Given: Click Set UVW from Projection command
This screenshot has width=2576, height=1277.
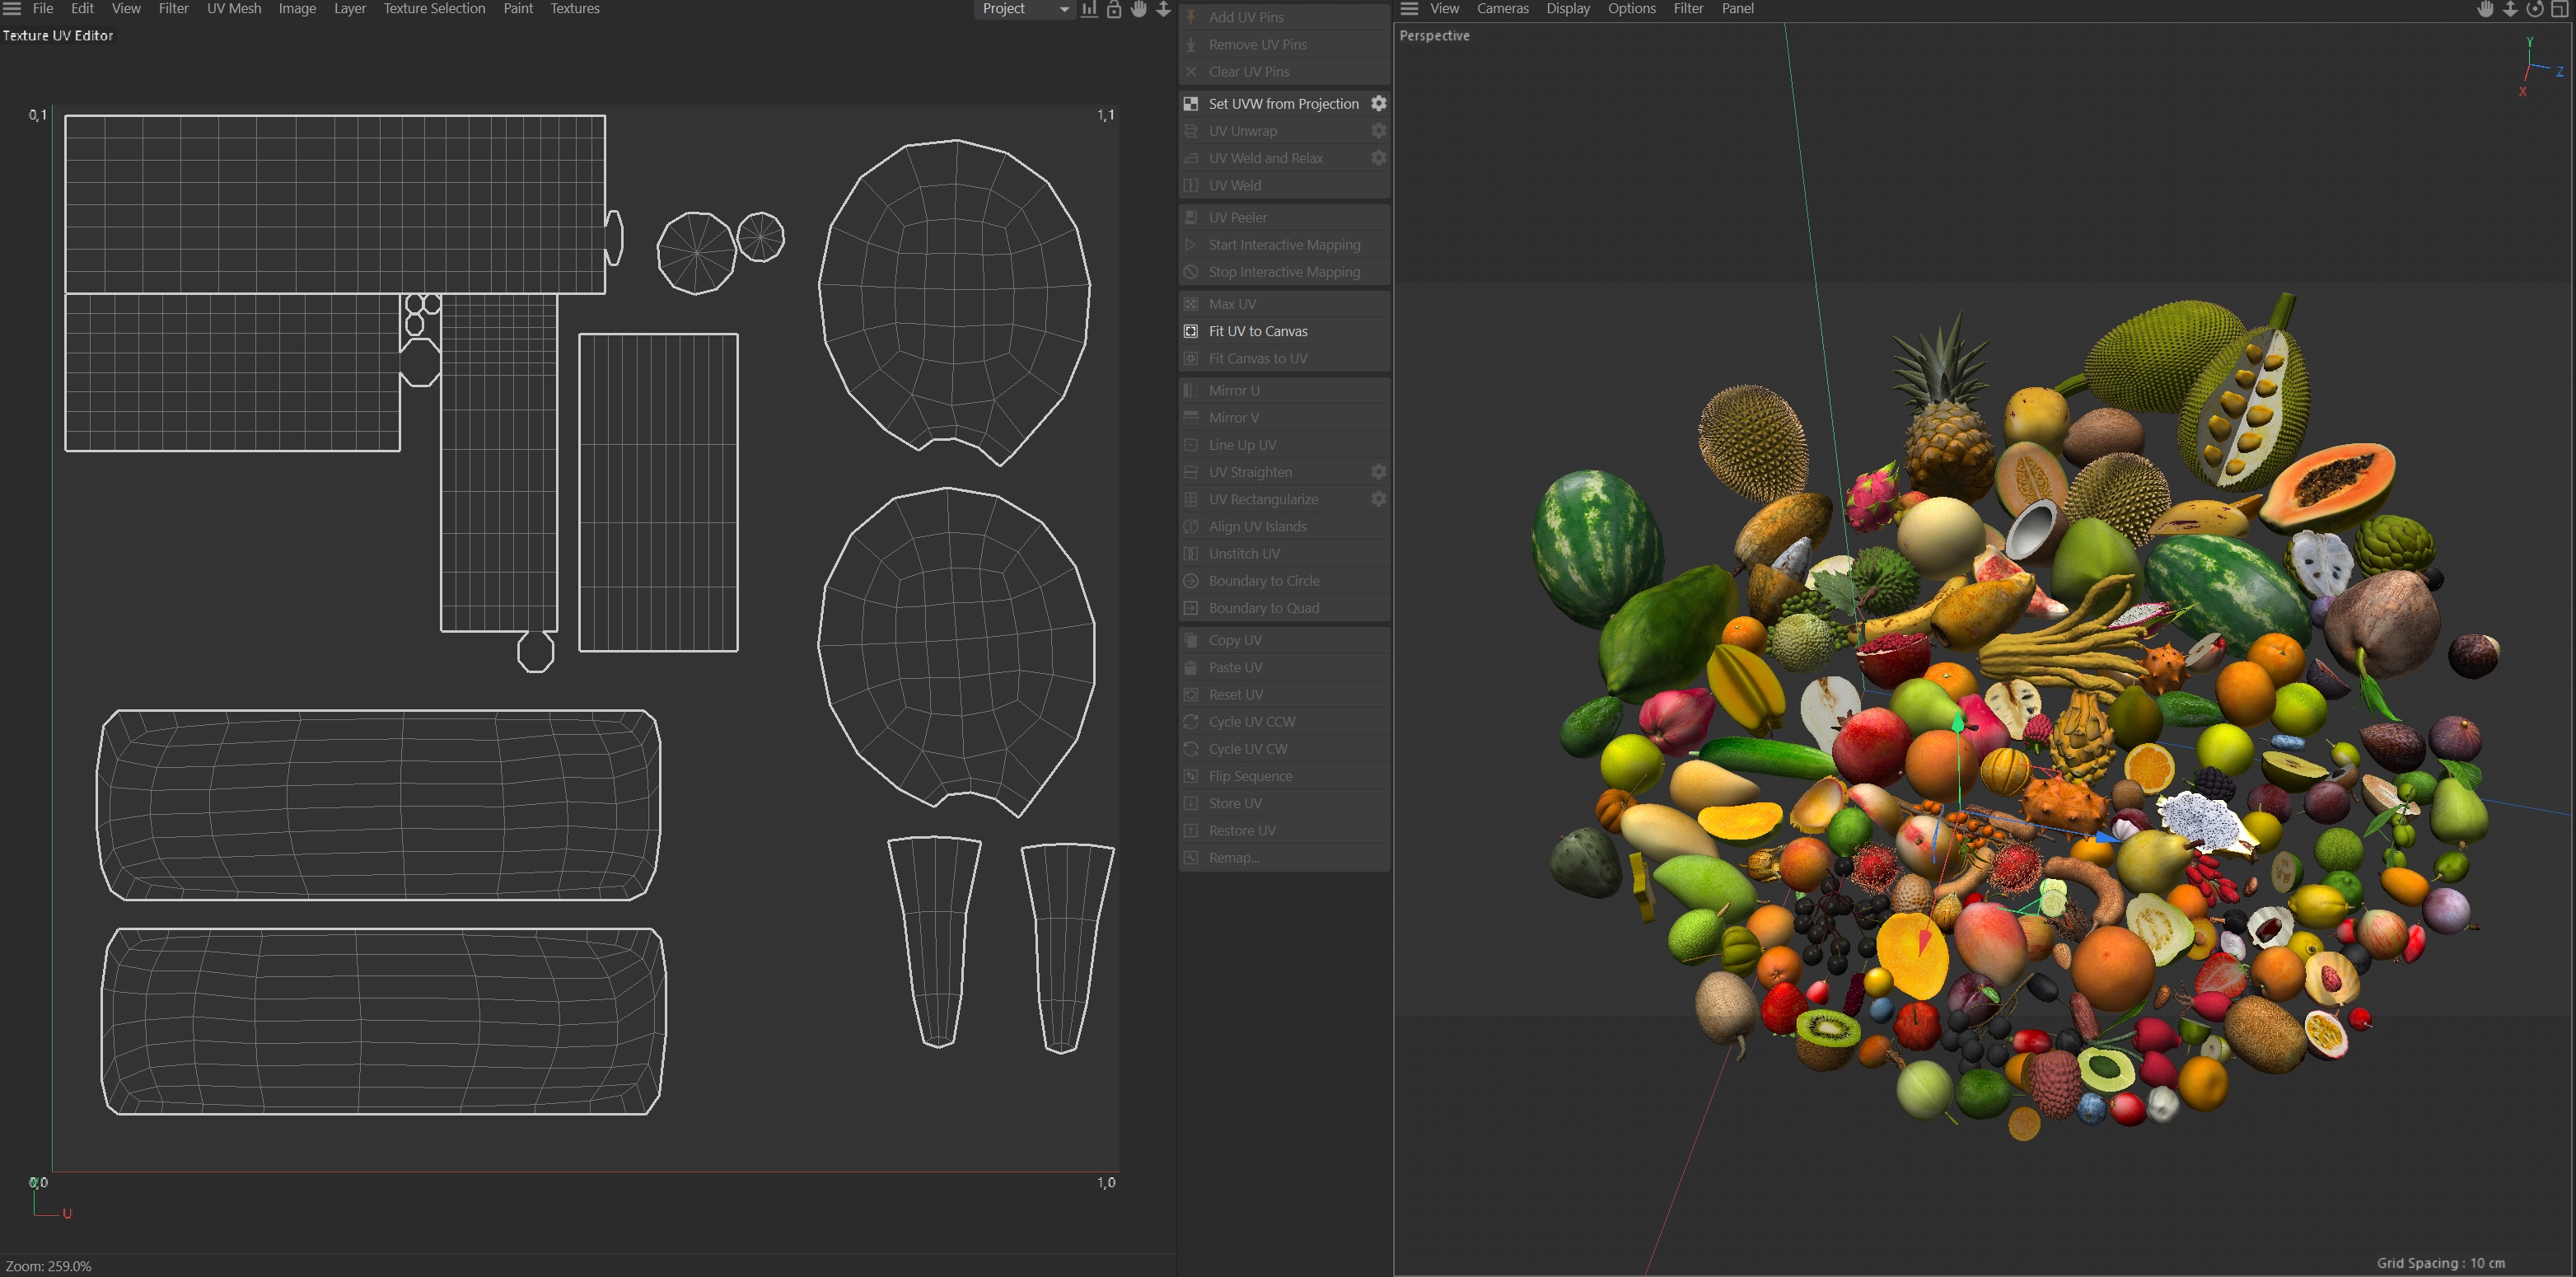Looking at the screenshot, I should click(x=1283, y=103).
